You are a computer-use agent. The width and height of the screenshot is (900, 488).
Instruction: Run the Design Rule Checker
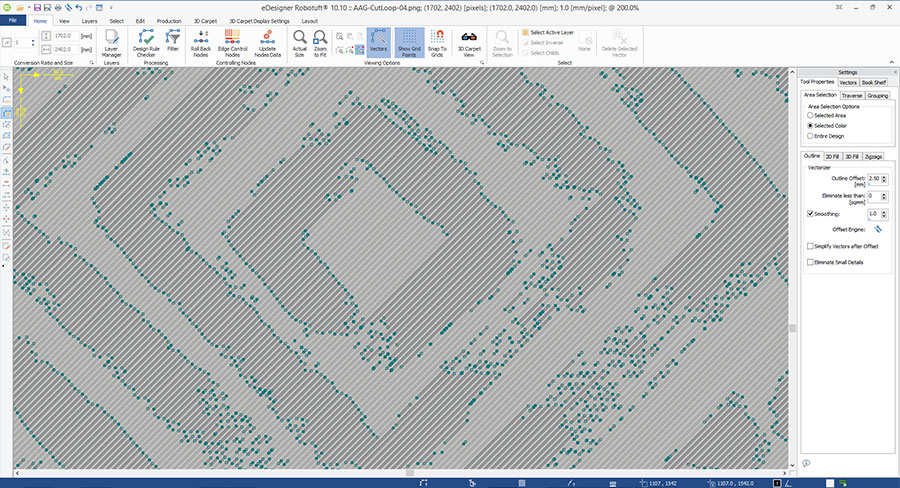pyautogui.click(x=146, y=43)
